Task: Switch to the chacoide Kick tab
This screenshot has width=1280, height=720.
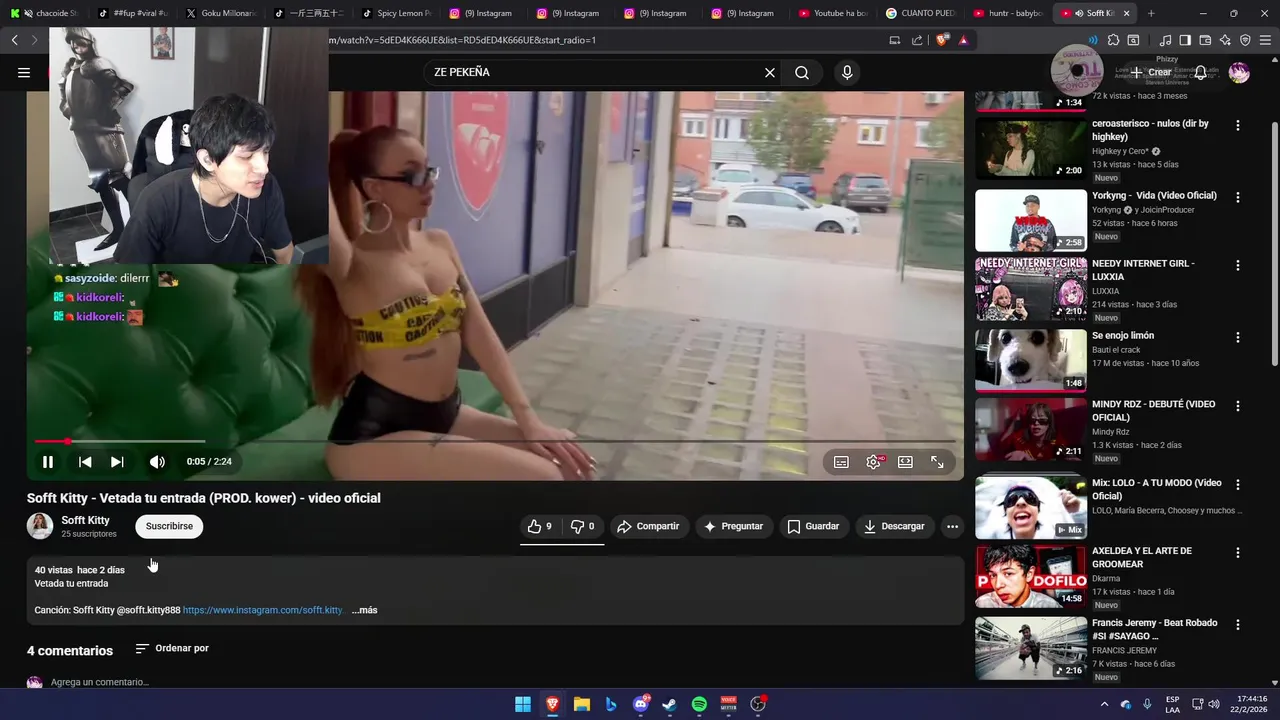Action: click(45, 13)
